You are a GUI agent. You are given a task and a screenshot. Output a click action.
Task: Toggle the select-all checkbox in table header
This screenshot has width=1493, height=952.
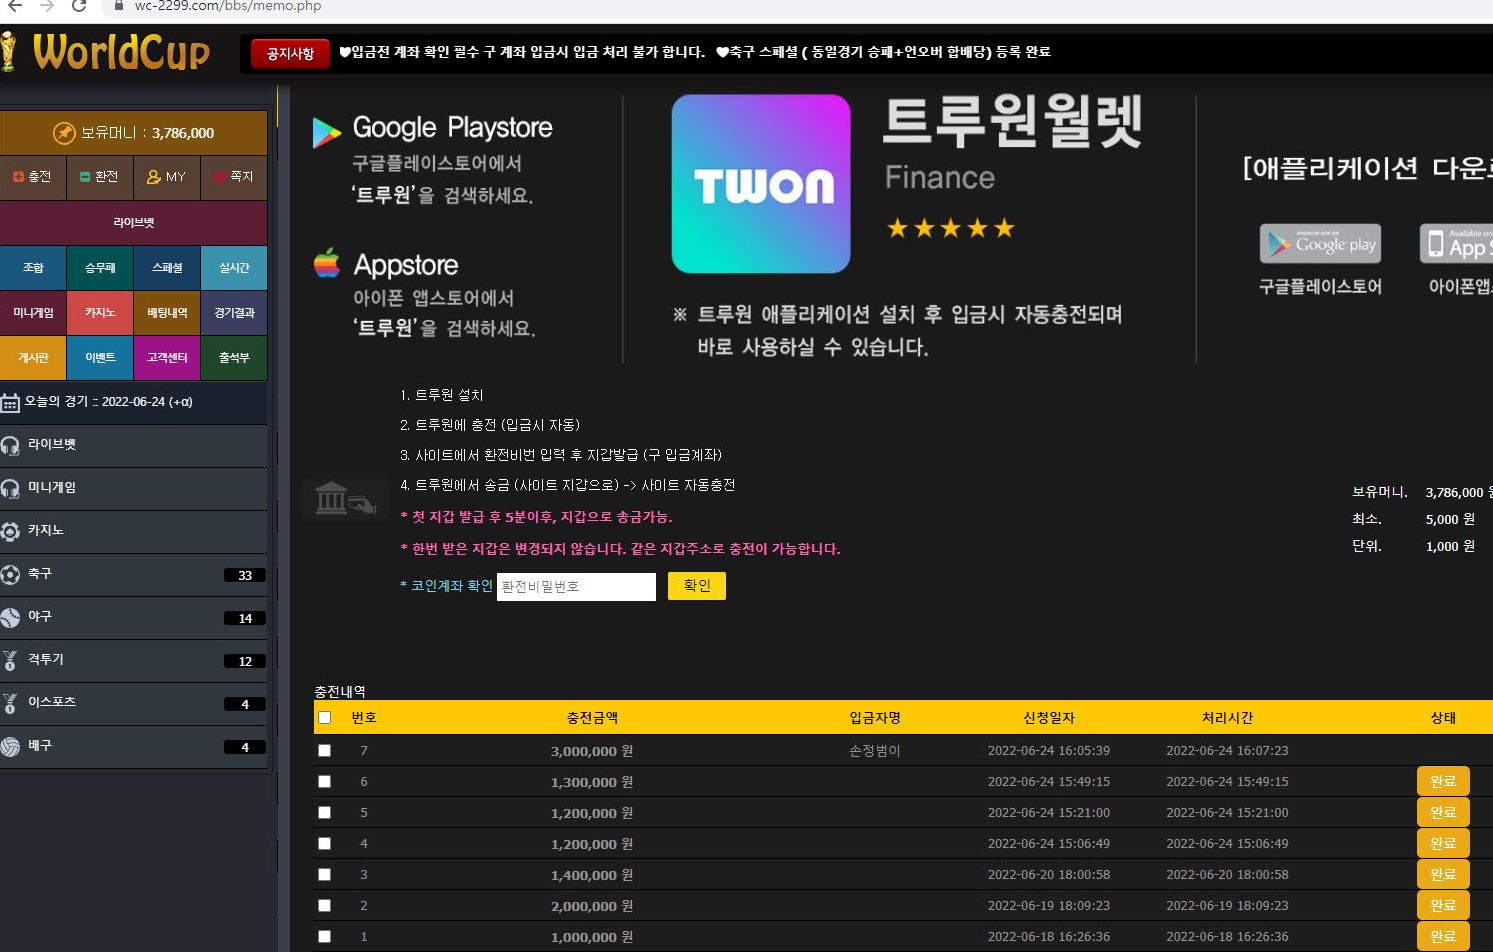pos(324,717)
